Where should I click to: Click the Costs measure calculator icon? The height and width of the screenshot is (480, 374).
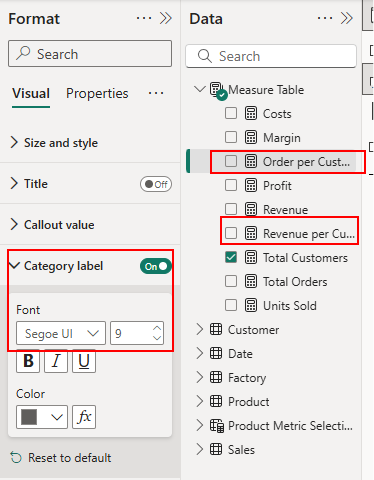click(251, 113)
